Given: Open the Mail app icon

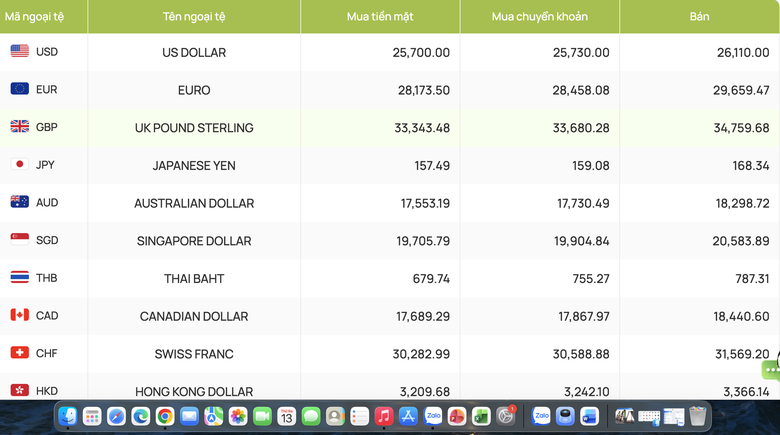Looking at the screenshot, I should click(x=190, y=416).
